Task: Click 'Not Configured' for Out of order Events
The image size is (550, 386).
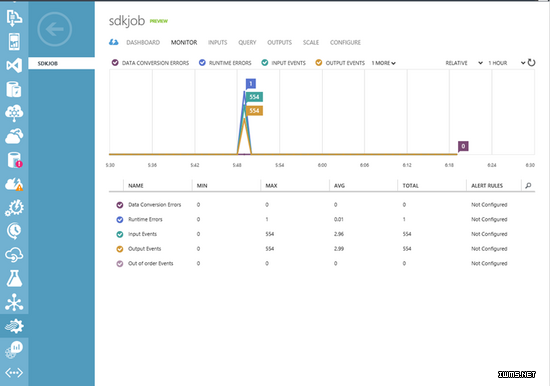Action: (x=489, y=264)
